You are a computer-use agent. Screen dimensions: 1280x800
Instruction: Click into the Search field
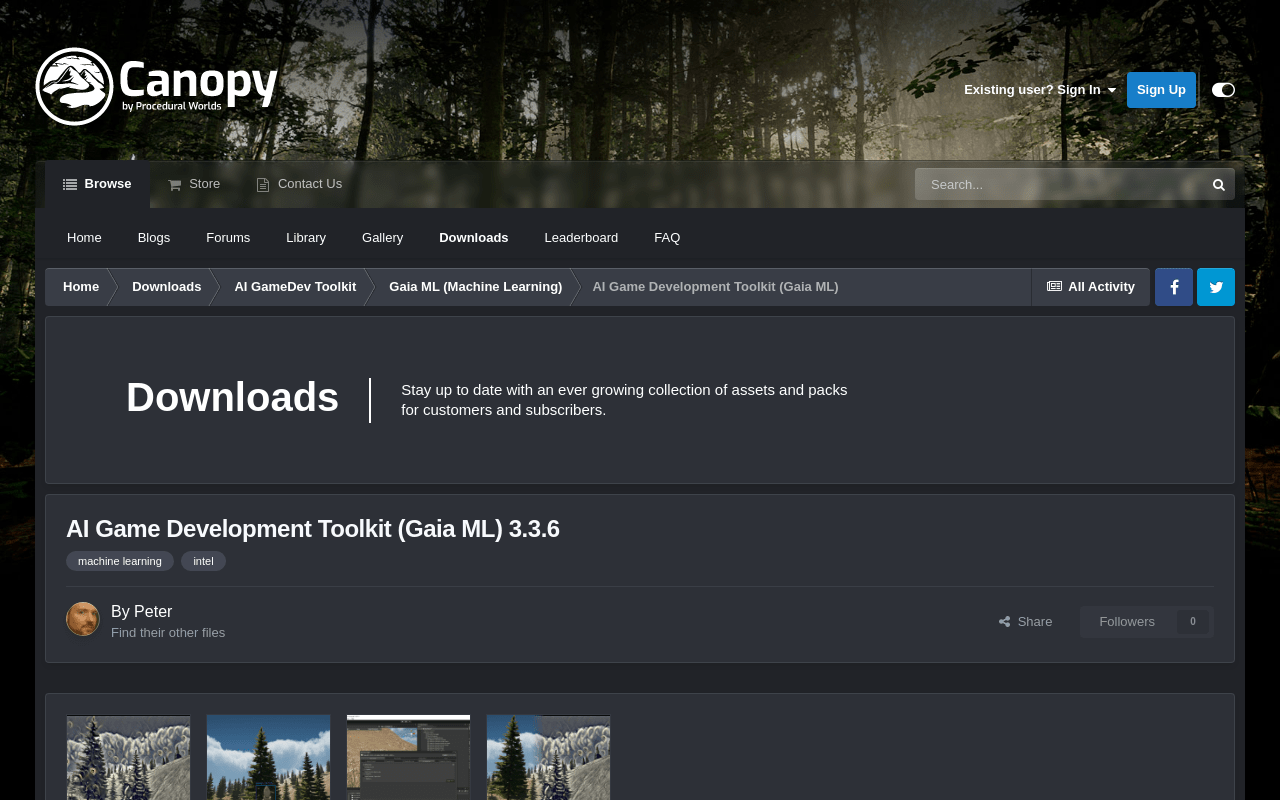pos(1059,184)
